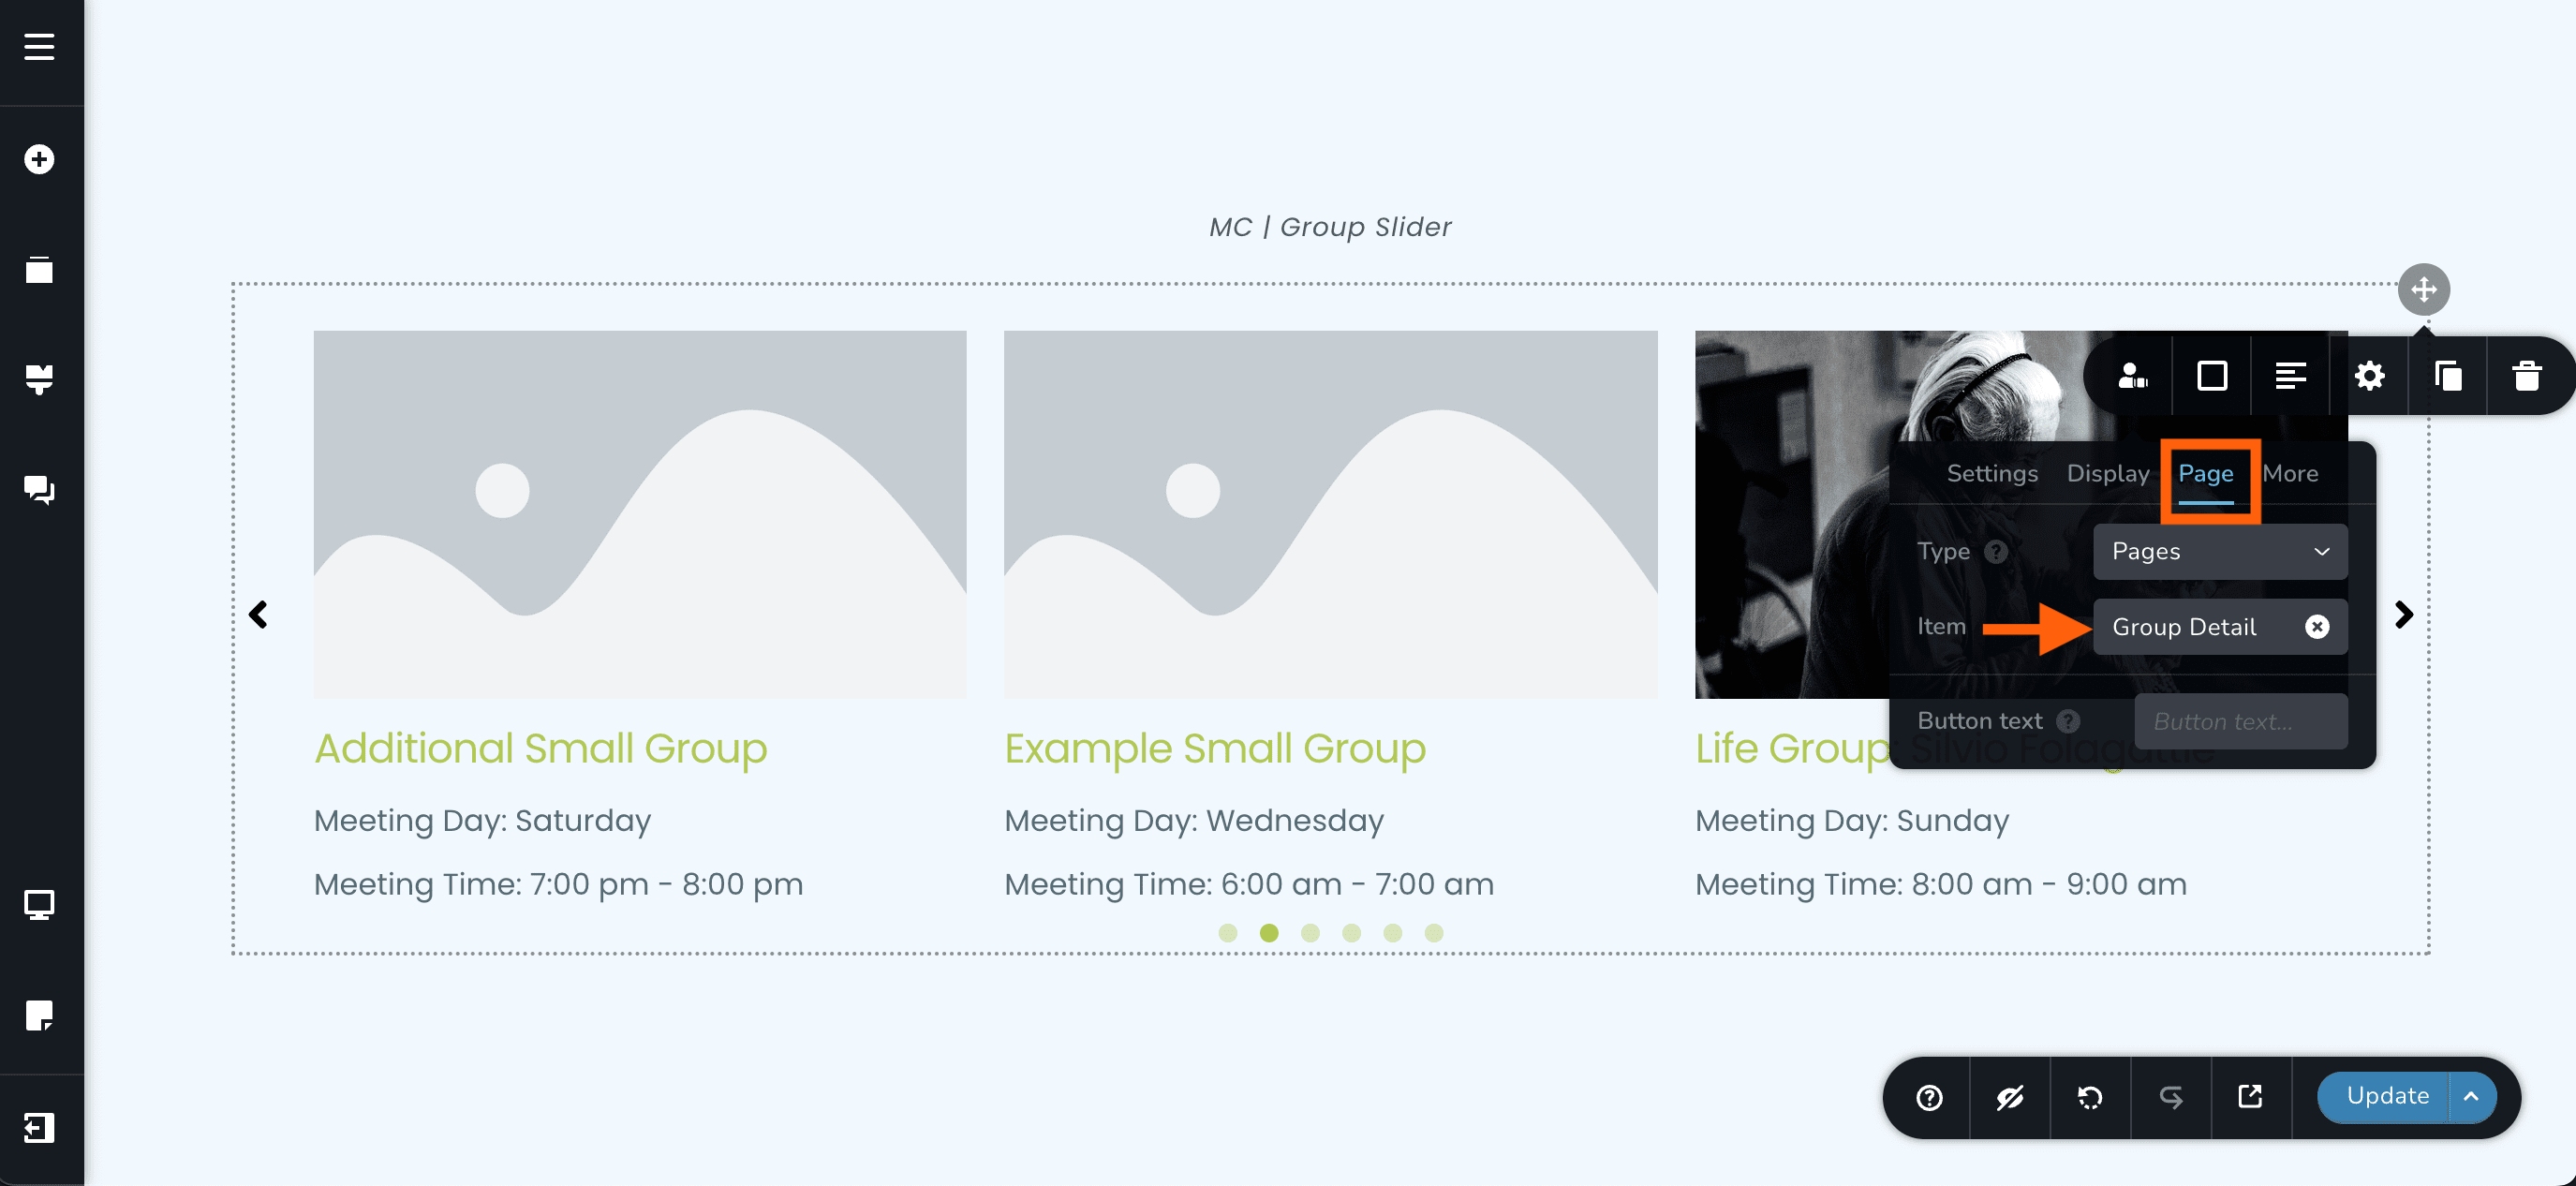The image size is (2576, 1186).
Task: Select the second carousel pagination dot
Action: 1270,932
